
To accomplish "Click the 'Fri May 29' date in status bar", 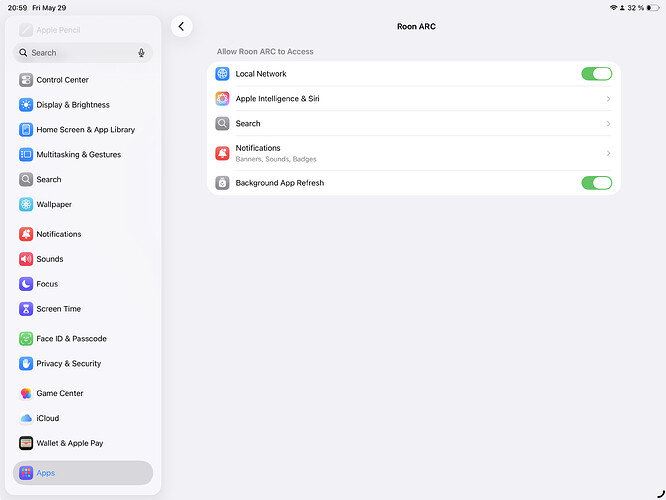I will point(49,8).
